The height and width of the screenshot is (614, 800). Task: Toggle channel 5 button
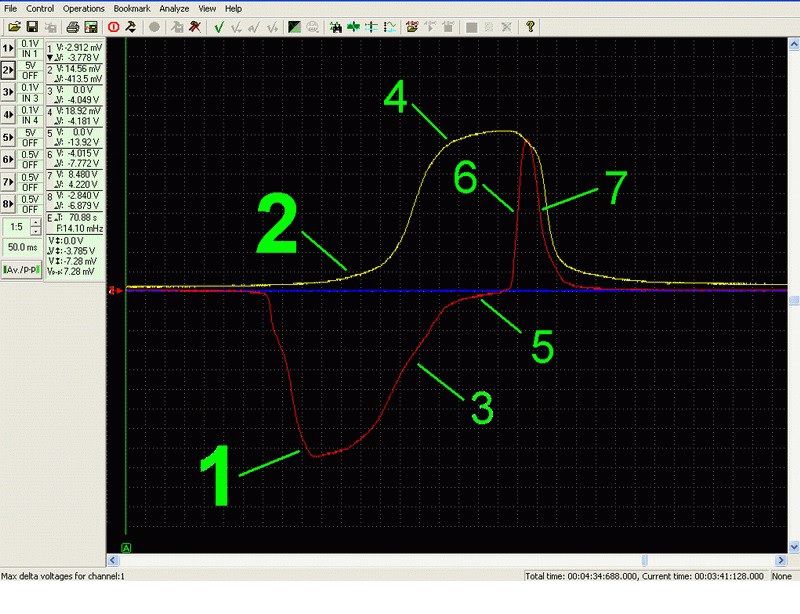pyautogui.click(x=8, y=137)
